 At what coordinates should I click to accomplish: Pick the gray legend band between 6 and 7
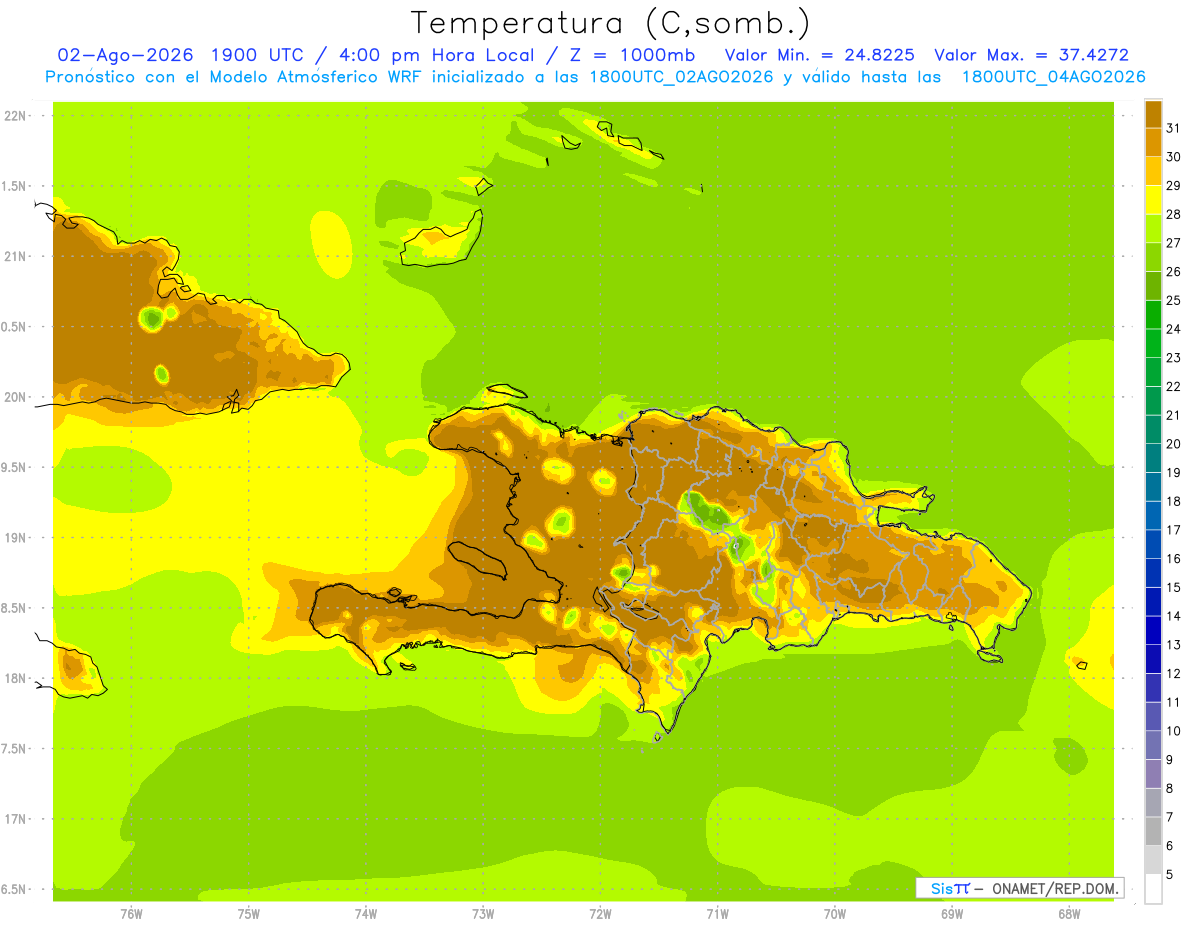[1153, 831]
